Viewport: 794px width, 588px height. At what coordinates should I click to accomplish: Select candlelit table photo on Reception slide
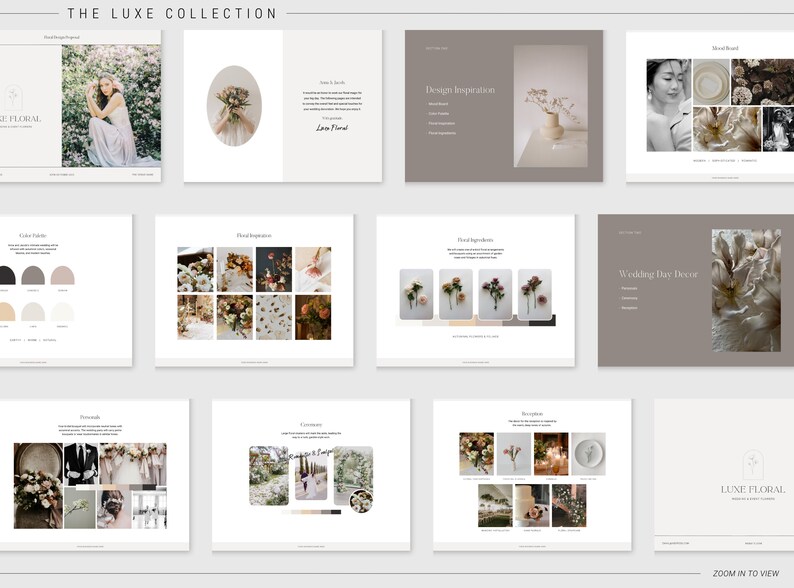pyautogui.click(x=551, y=454)
